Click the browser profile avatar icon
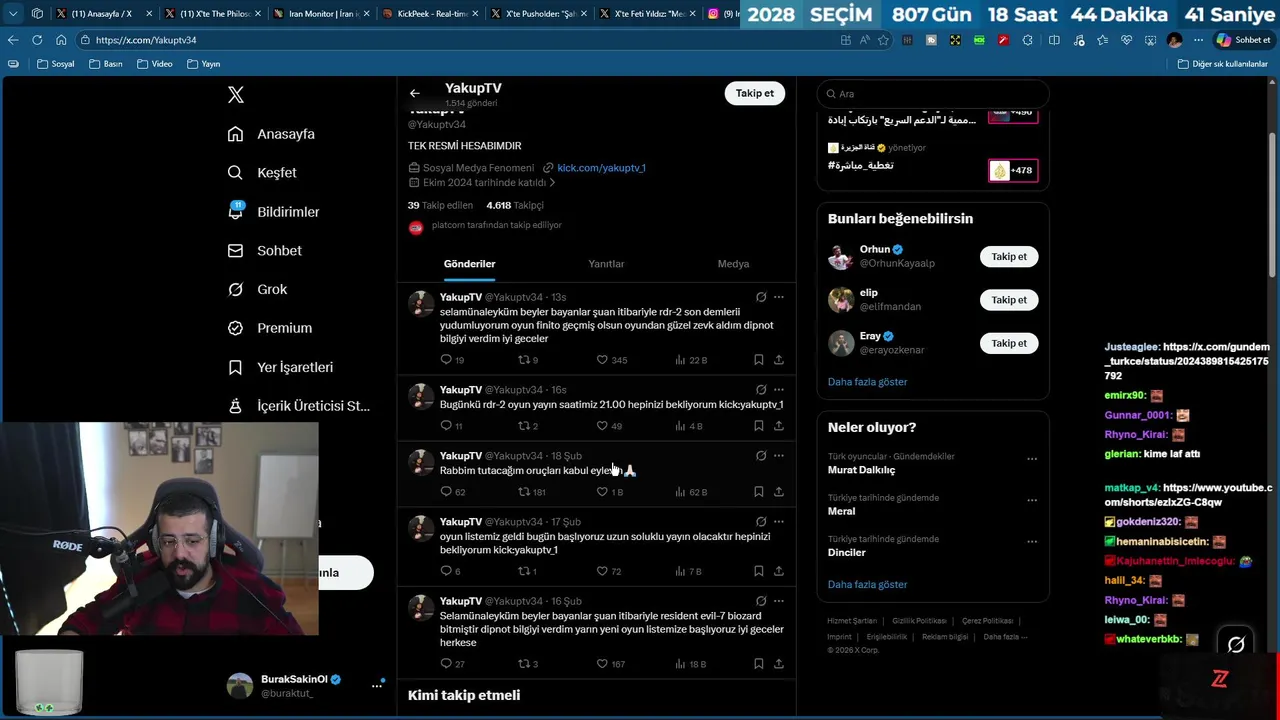This screenshot has width=1280, height=720. [x=1174, y=40]
